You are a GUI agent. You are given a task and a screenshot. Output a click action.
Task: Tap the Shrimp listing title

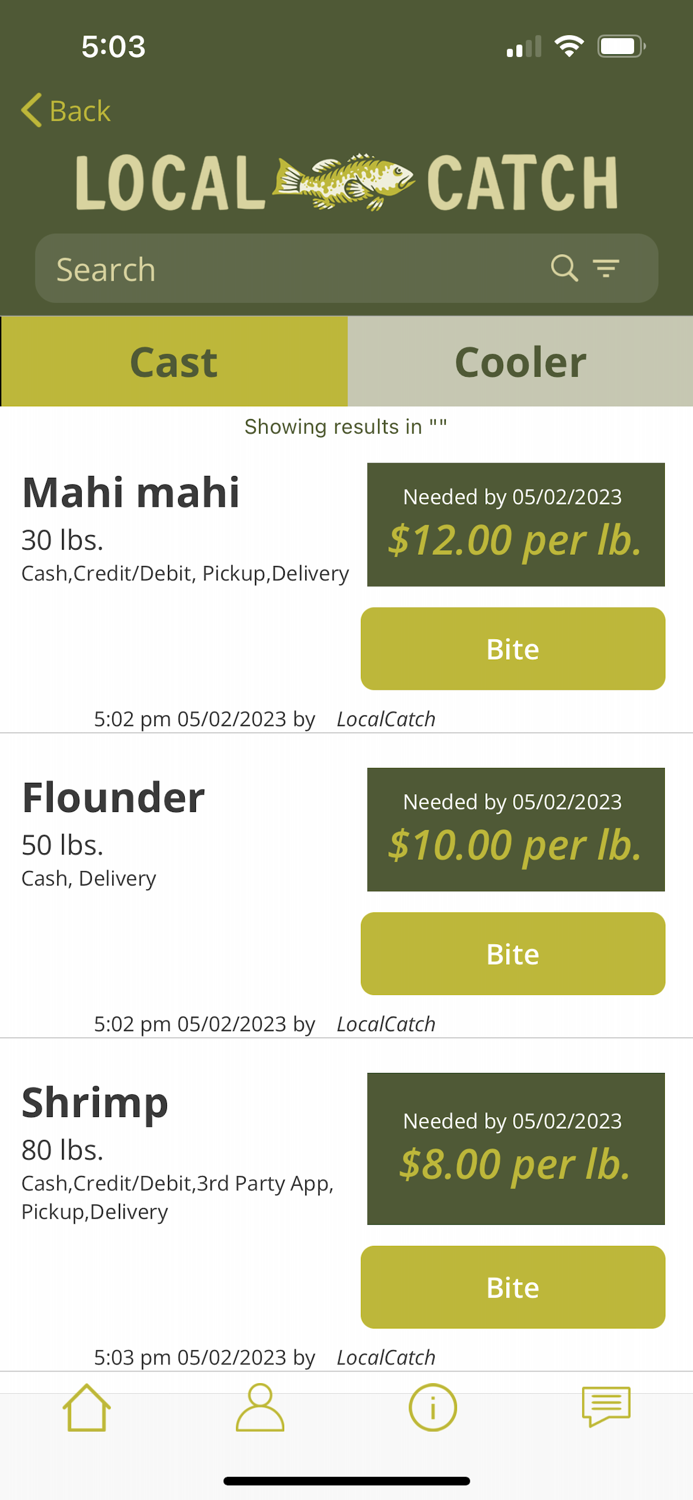pos(95,1102)
